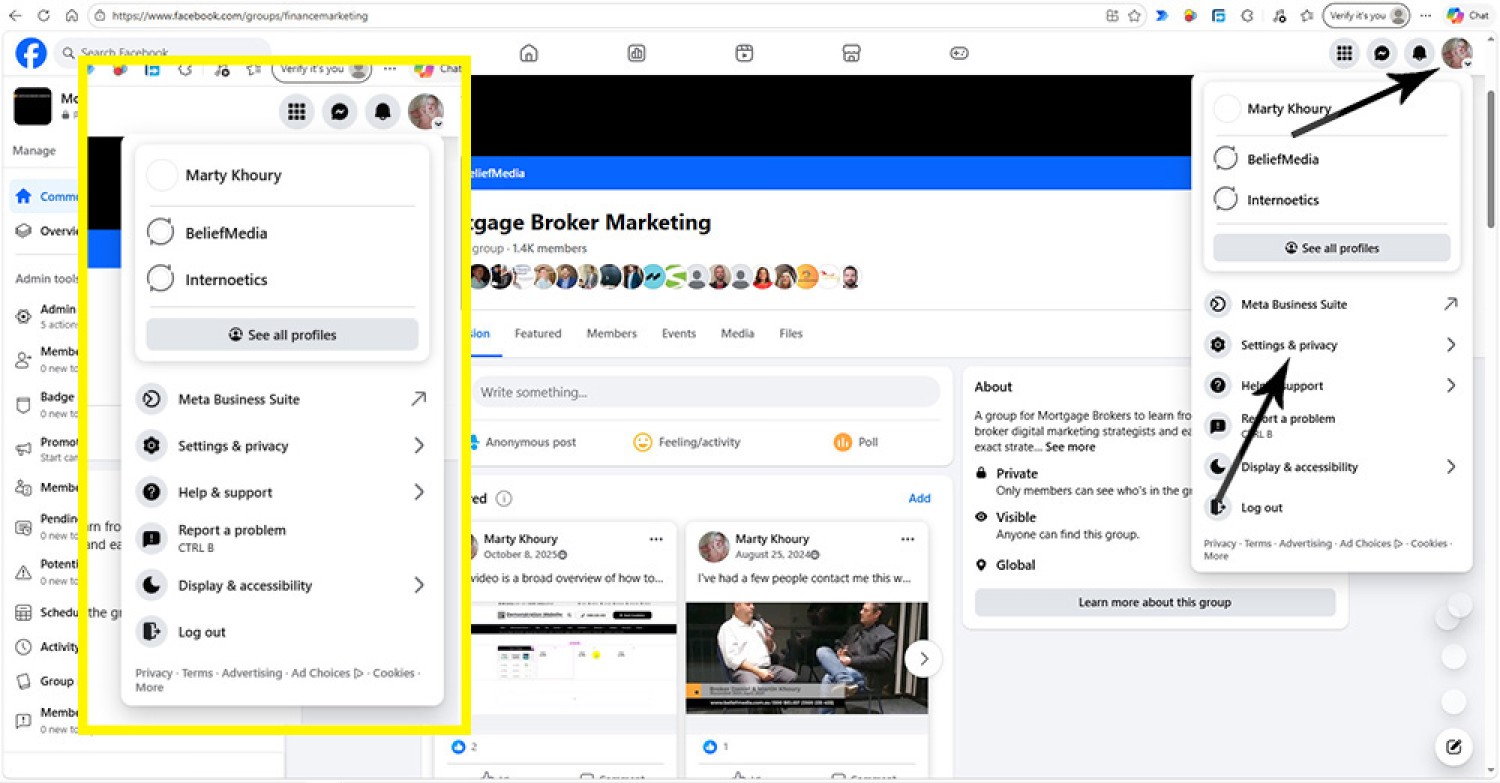1500x783 pixels.
Task: Open the Gaming controller icon
Action: [959, 53]
